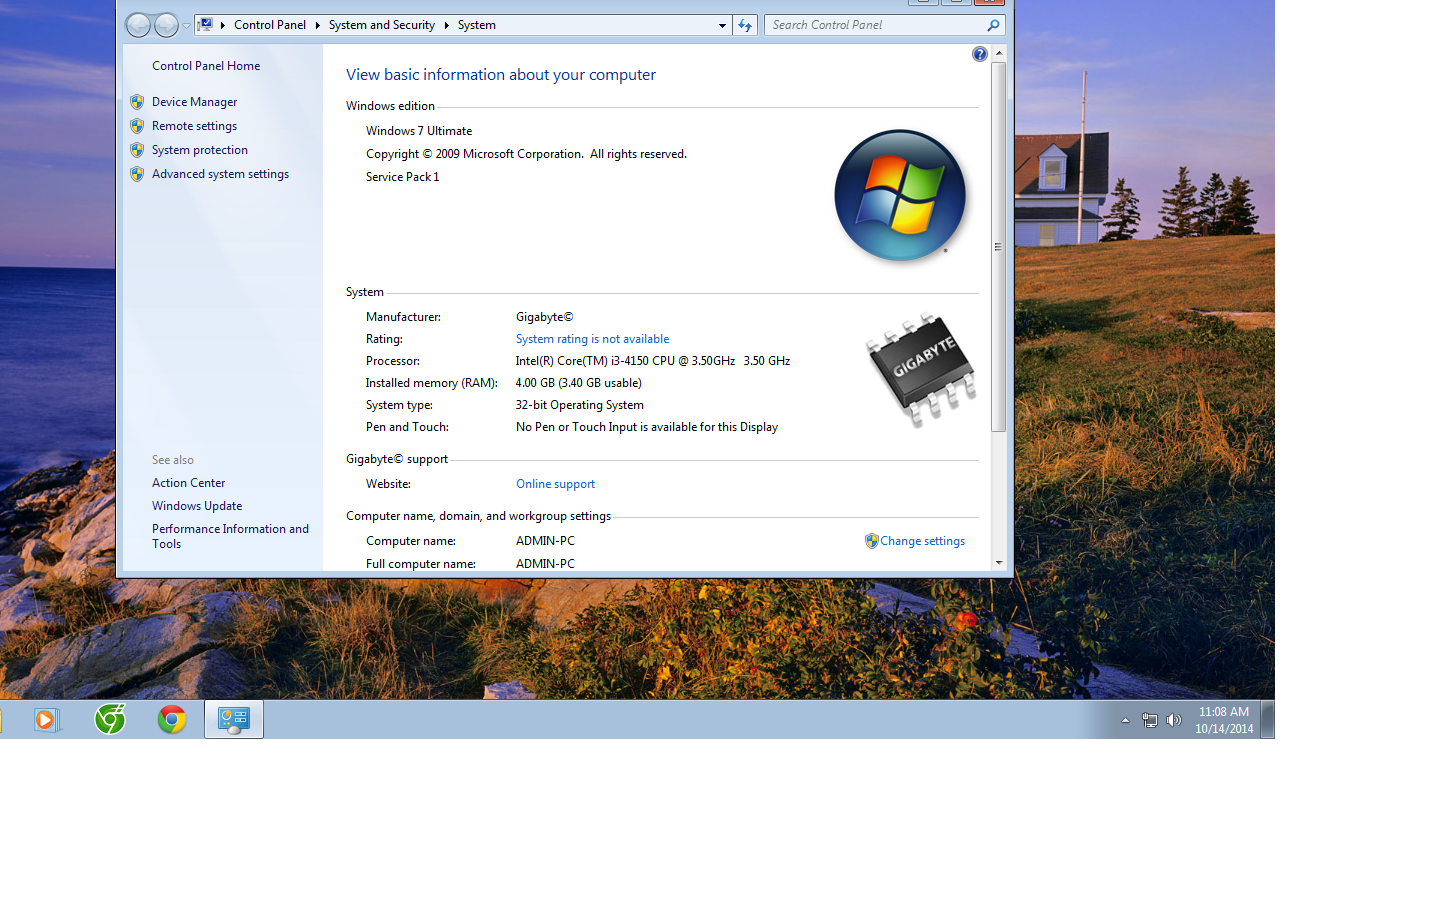Click the vertical scrollbar thumb
1440x900 pixels.
[998, 247]
